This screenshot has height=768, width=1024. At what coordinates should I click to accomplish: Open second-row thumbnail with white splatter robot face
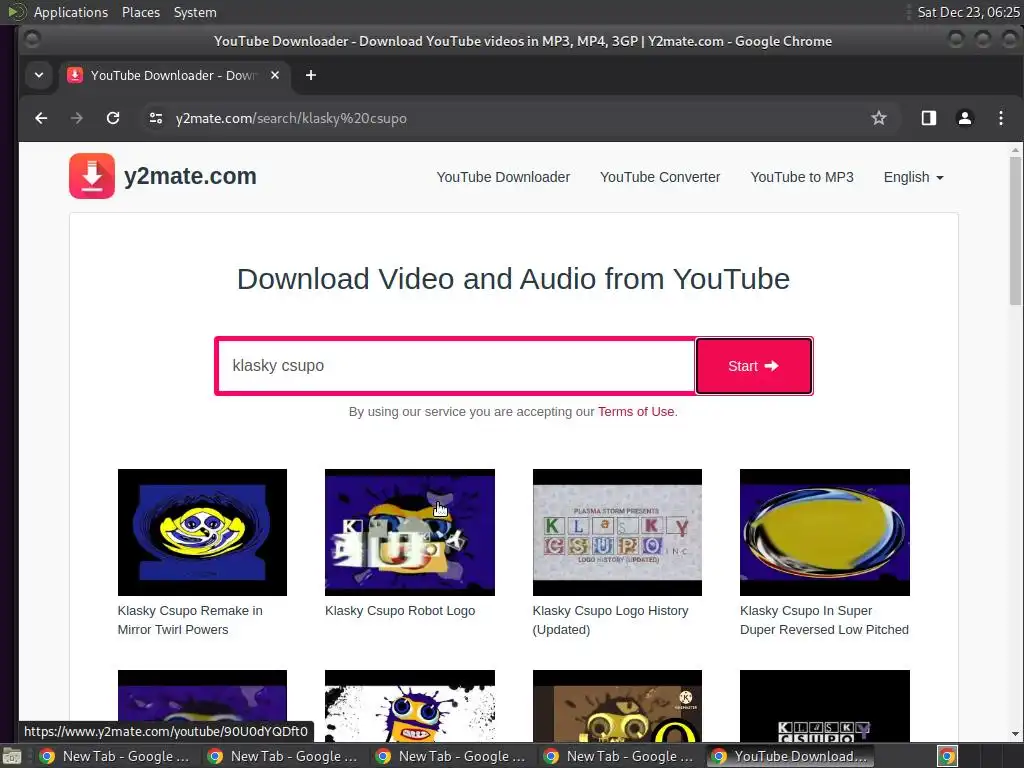(x=409, y=705)
